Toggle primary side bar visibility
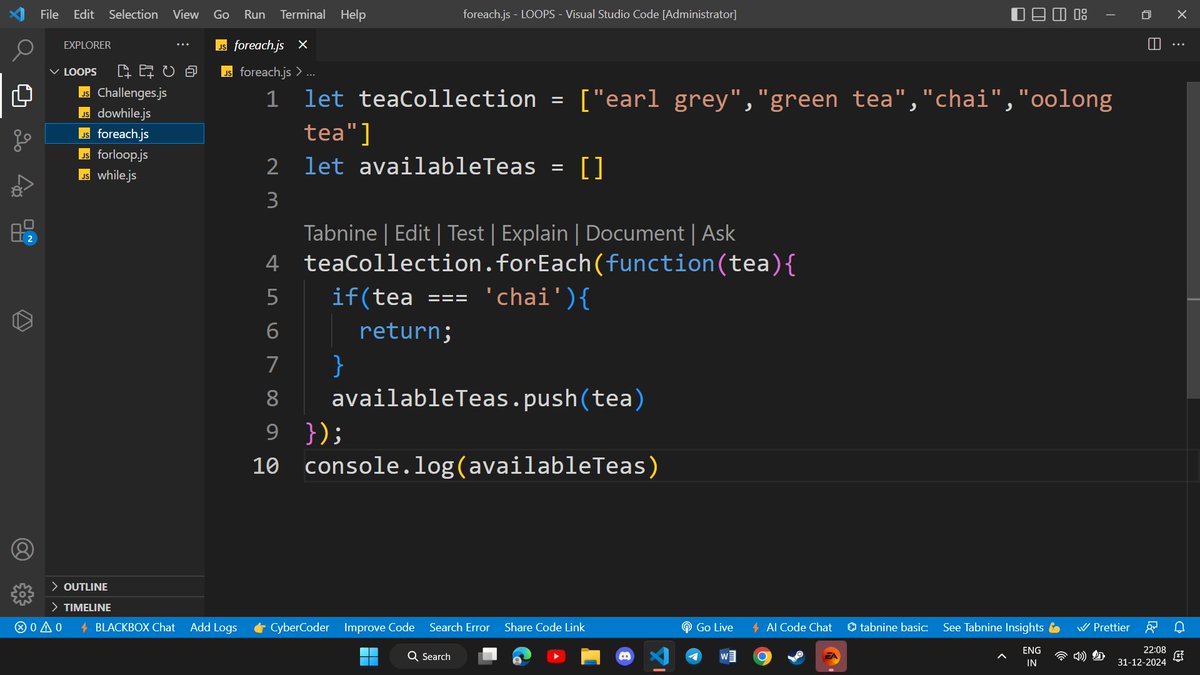This screenshot has width=1200, height=675. coord(1018,14)
